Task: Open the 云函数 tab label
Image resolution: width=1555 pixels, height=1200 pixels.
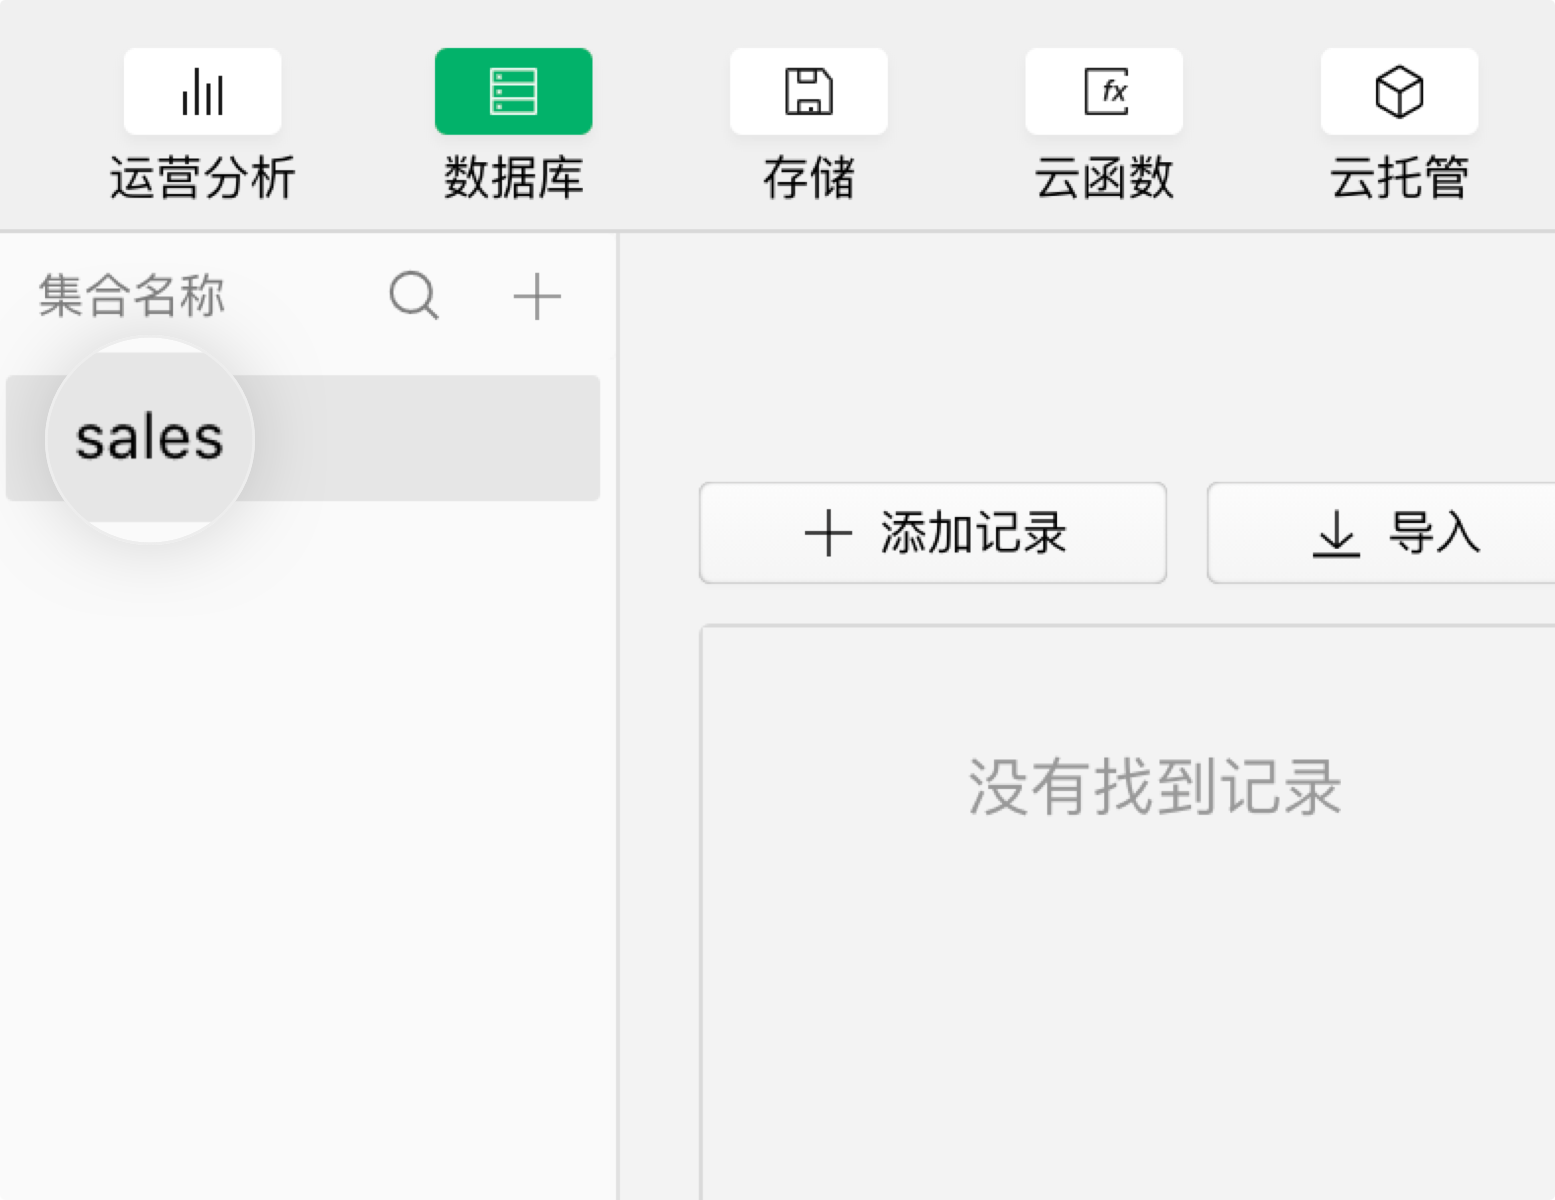Action: [x=1104, y=179]
